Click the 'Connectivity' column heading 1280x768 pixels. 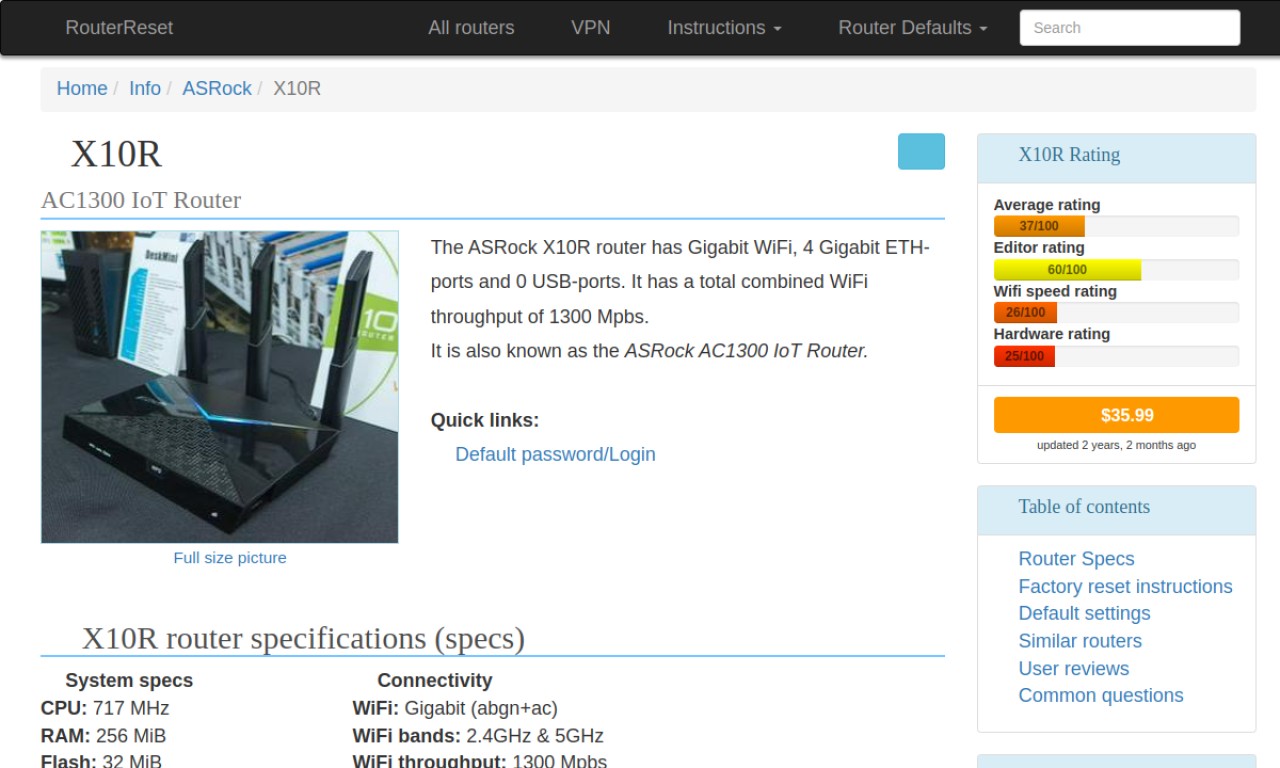click(x=435, y=680)
